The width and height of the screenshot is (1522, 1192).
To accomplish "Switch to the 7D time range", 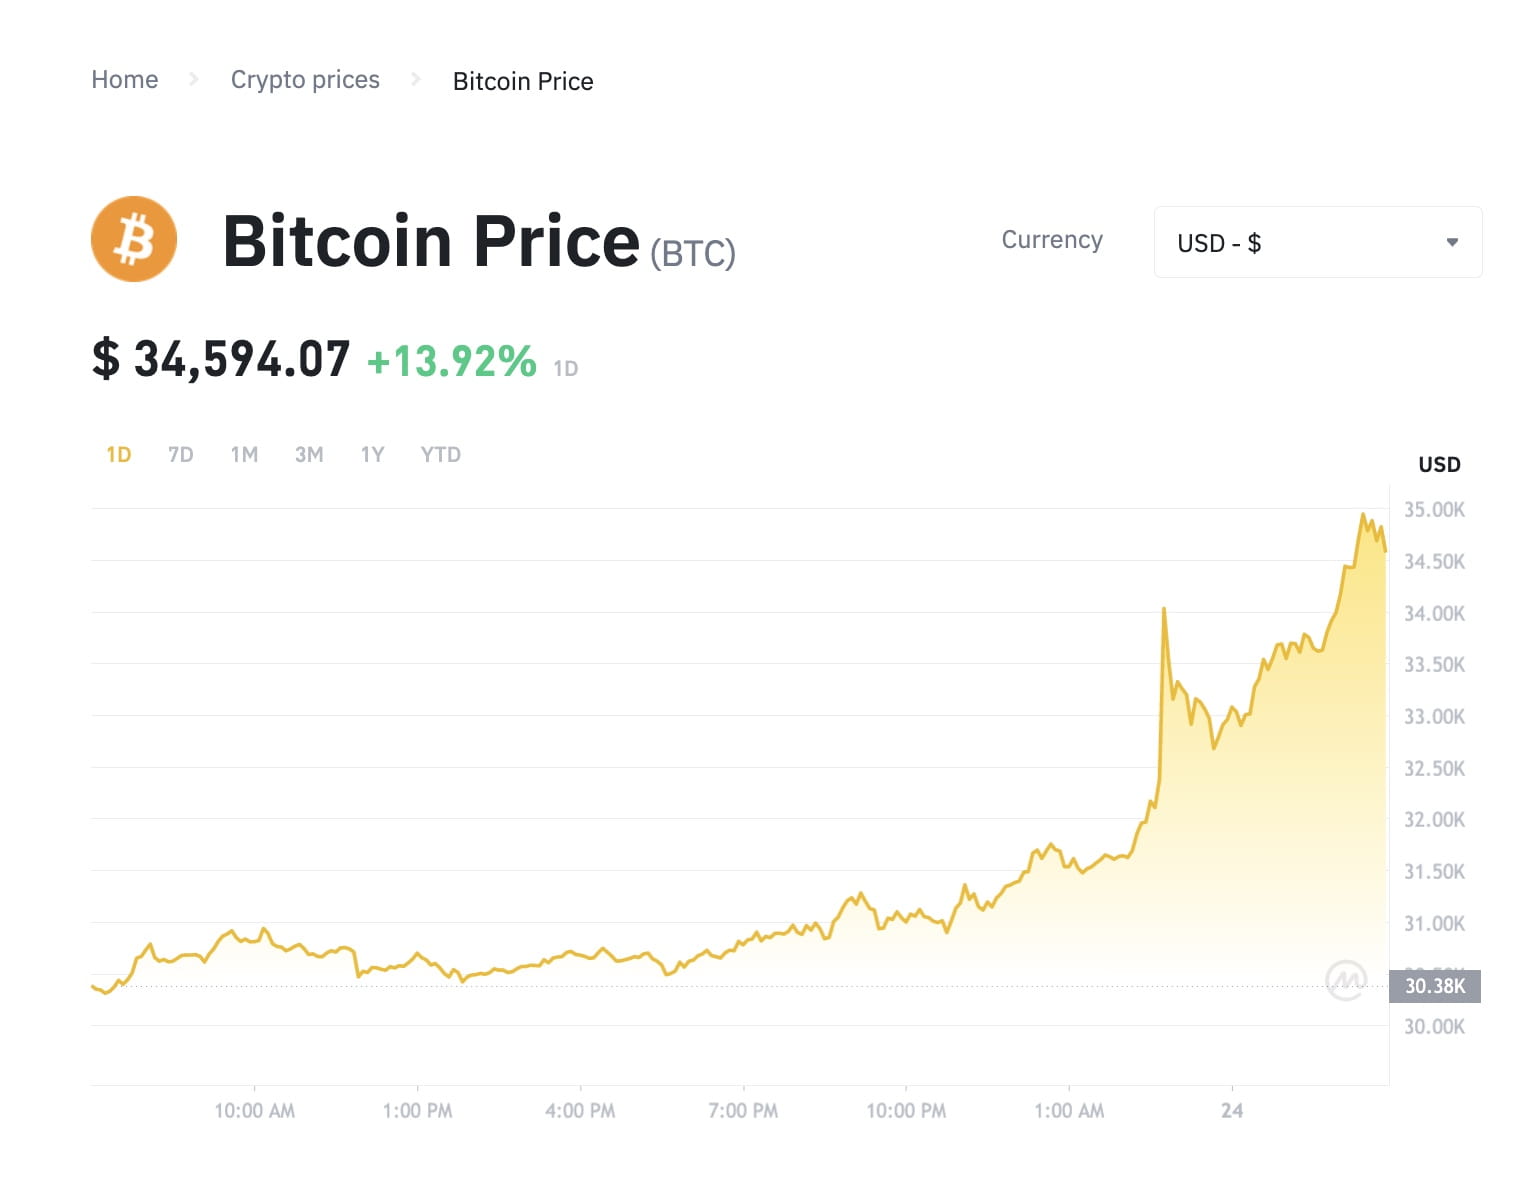I will click(181, 454).
